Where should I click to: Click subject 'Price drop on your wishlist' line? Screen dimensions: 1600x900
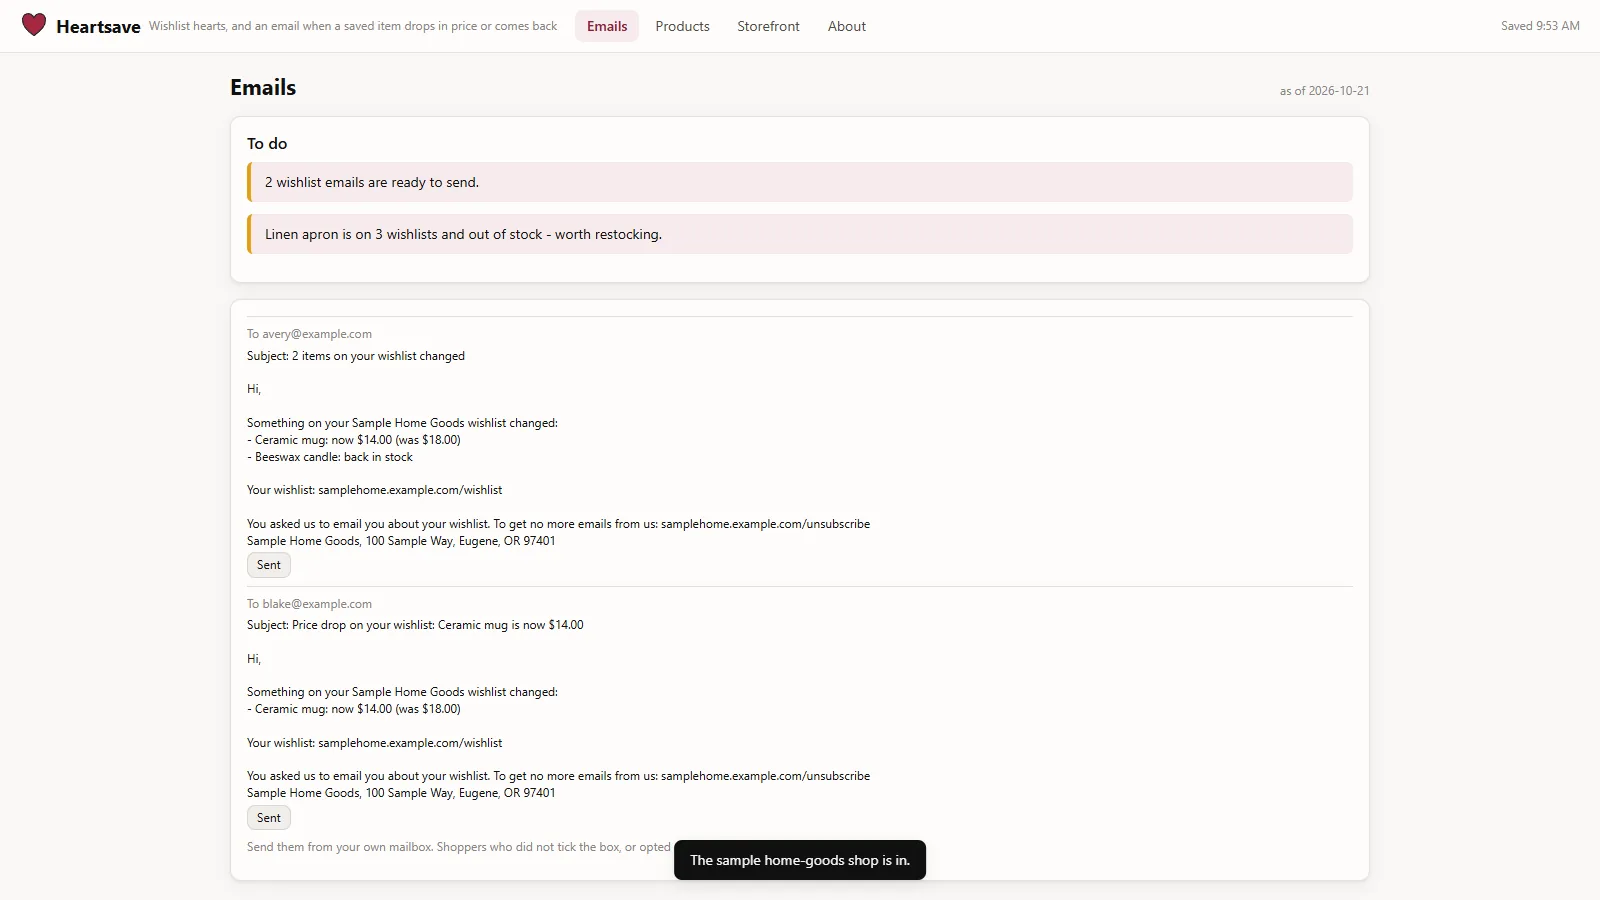point(415,625)
